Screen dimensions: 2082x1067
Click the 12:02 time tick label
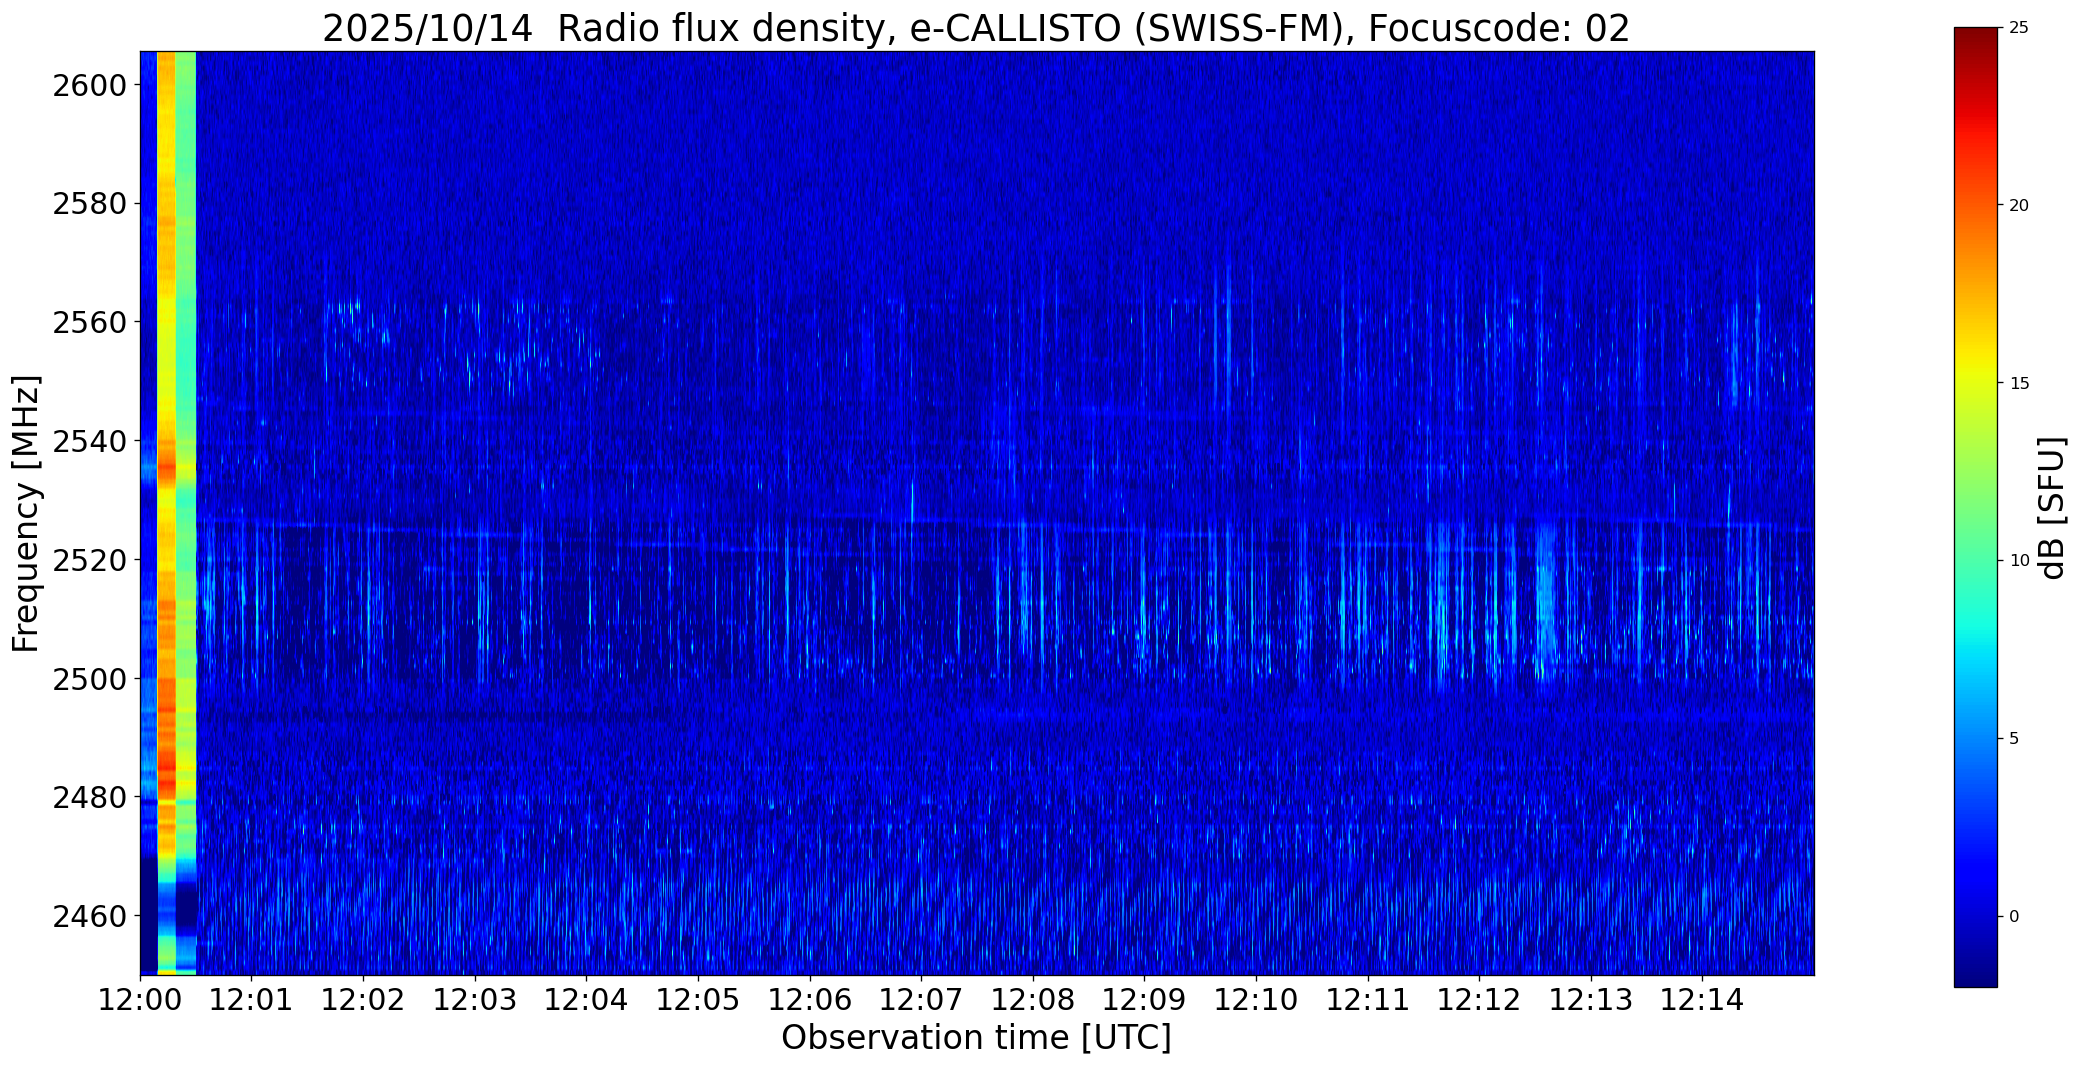click(x=363, y=1000)
